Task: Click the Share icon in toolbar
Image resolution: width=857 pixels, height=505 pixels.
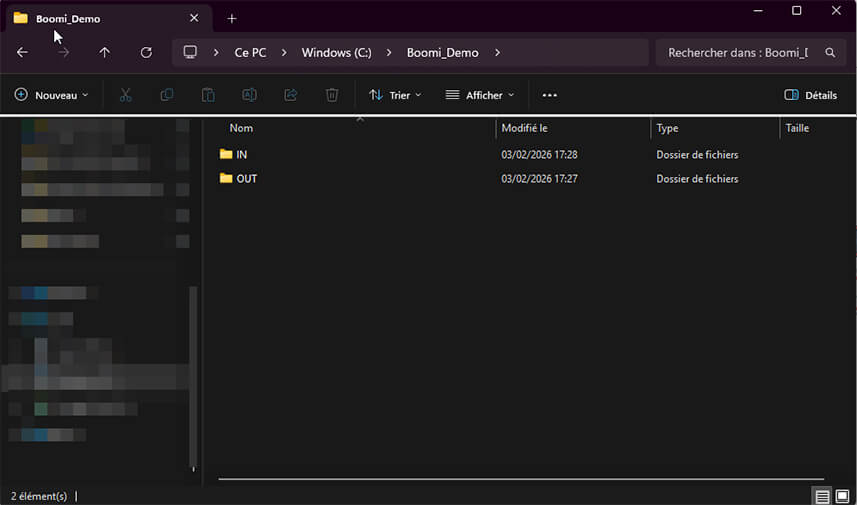Action: (291, 95)
